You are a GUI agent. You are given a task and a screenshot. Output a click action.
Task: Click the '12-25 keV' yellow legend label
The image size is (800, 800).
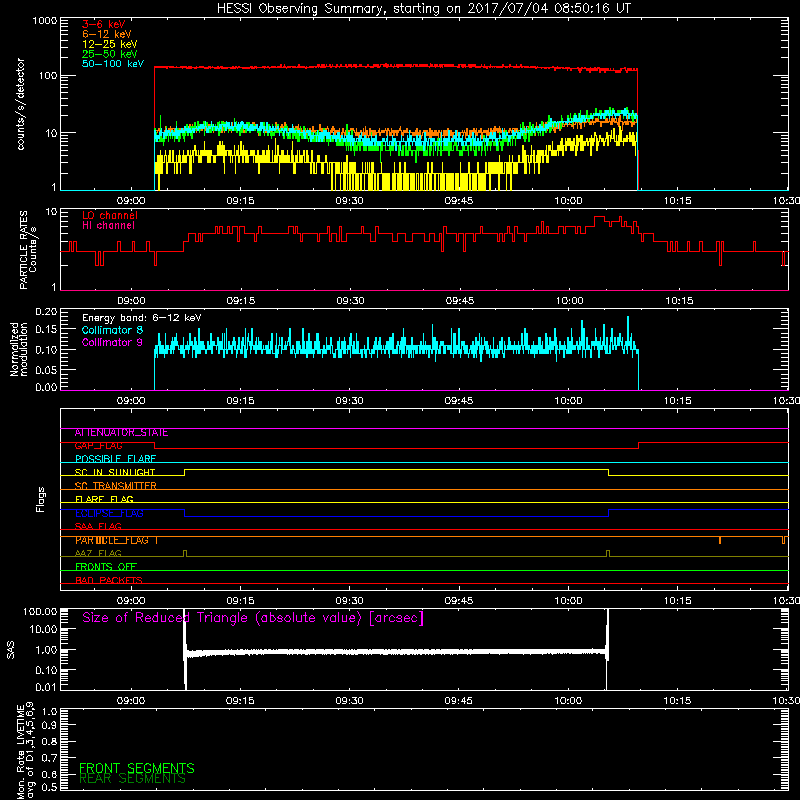110,44
